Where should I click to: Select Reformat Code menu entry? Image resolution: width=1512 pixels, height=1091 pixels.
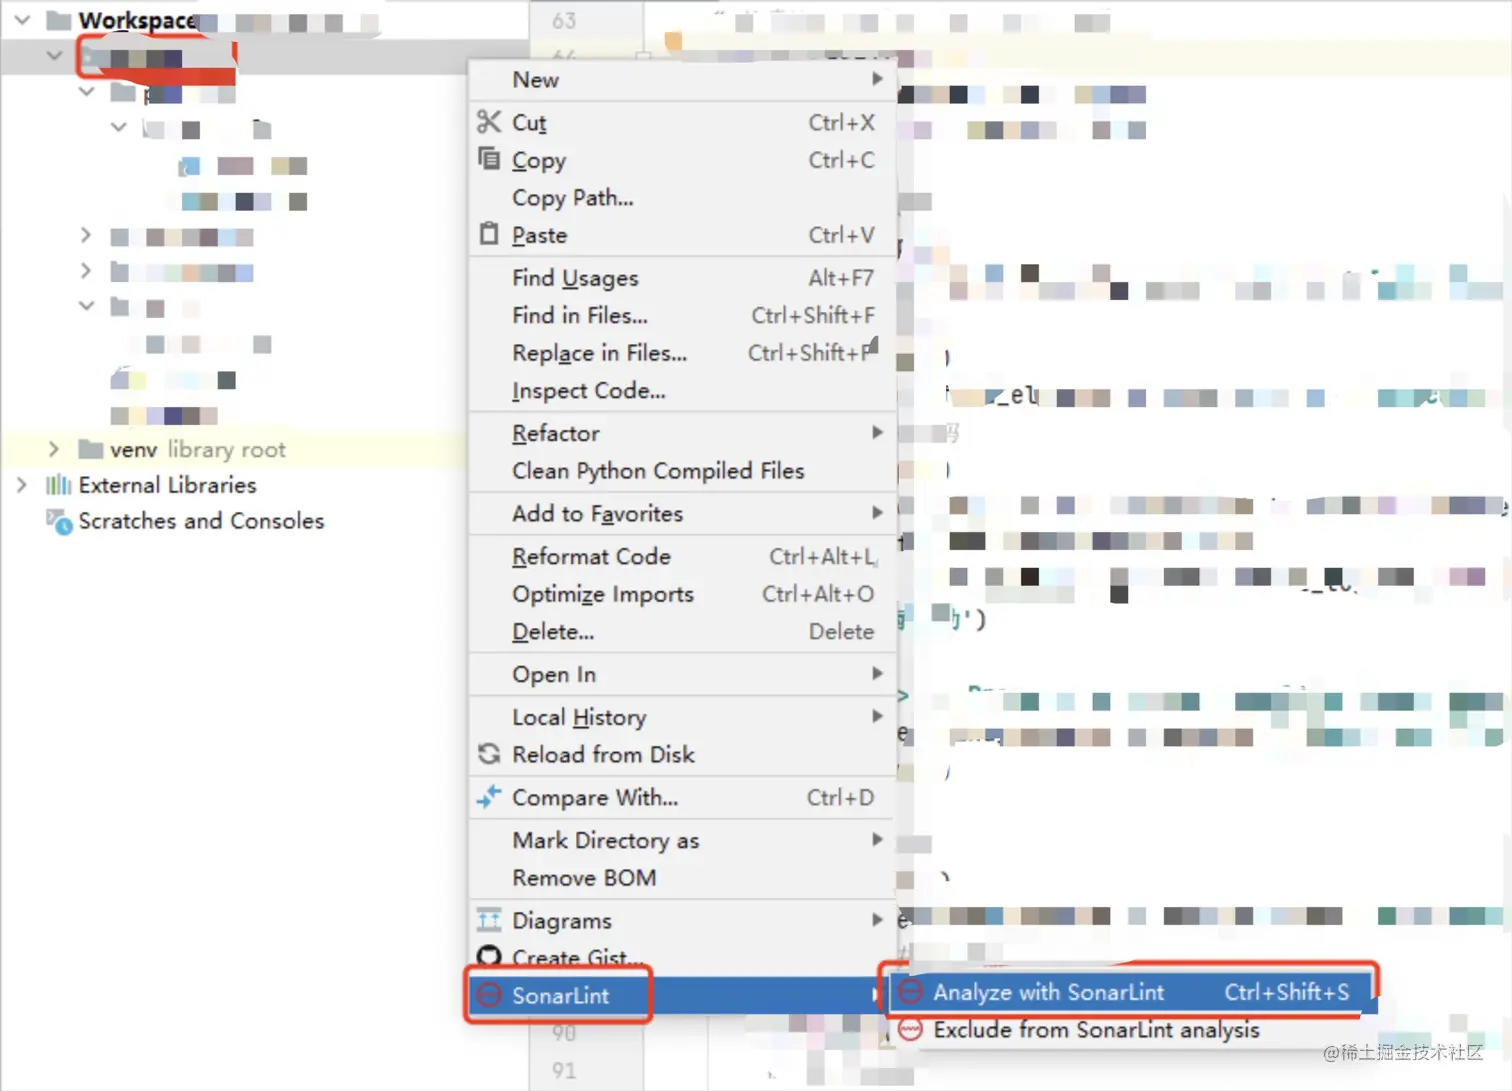tap(682, 556)
